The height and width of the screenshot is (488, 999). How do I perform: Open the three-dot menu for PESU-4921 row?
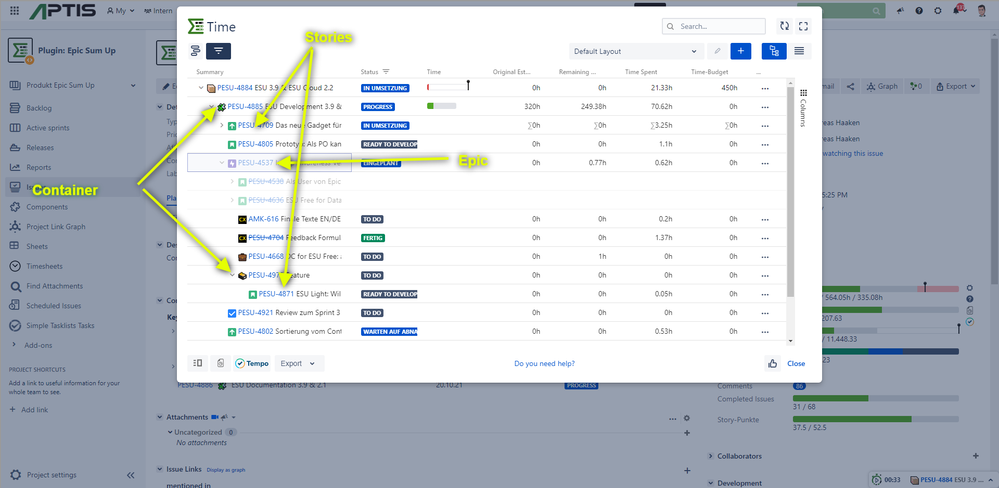(765, 313)
